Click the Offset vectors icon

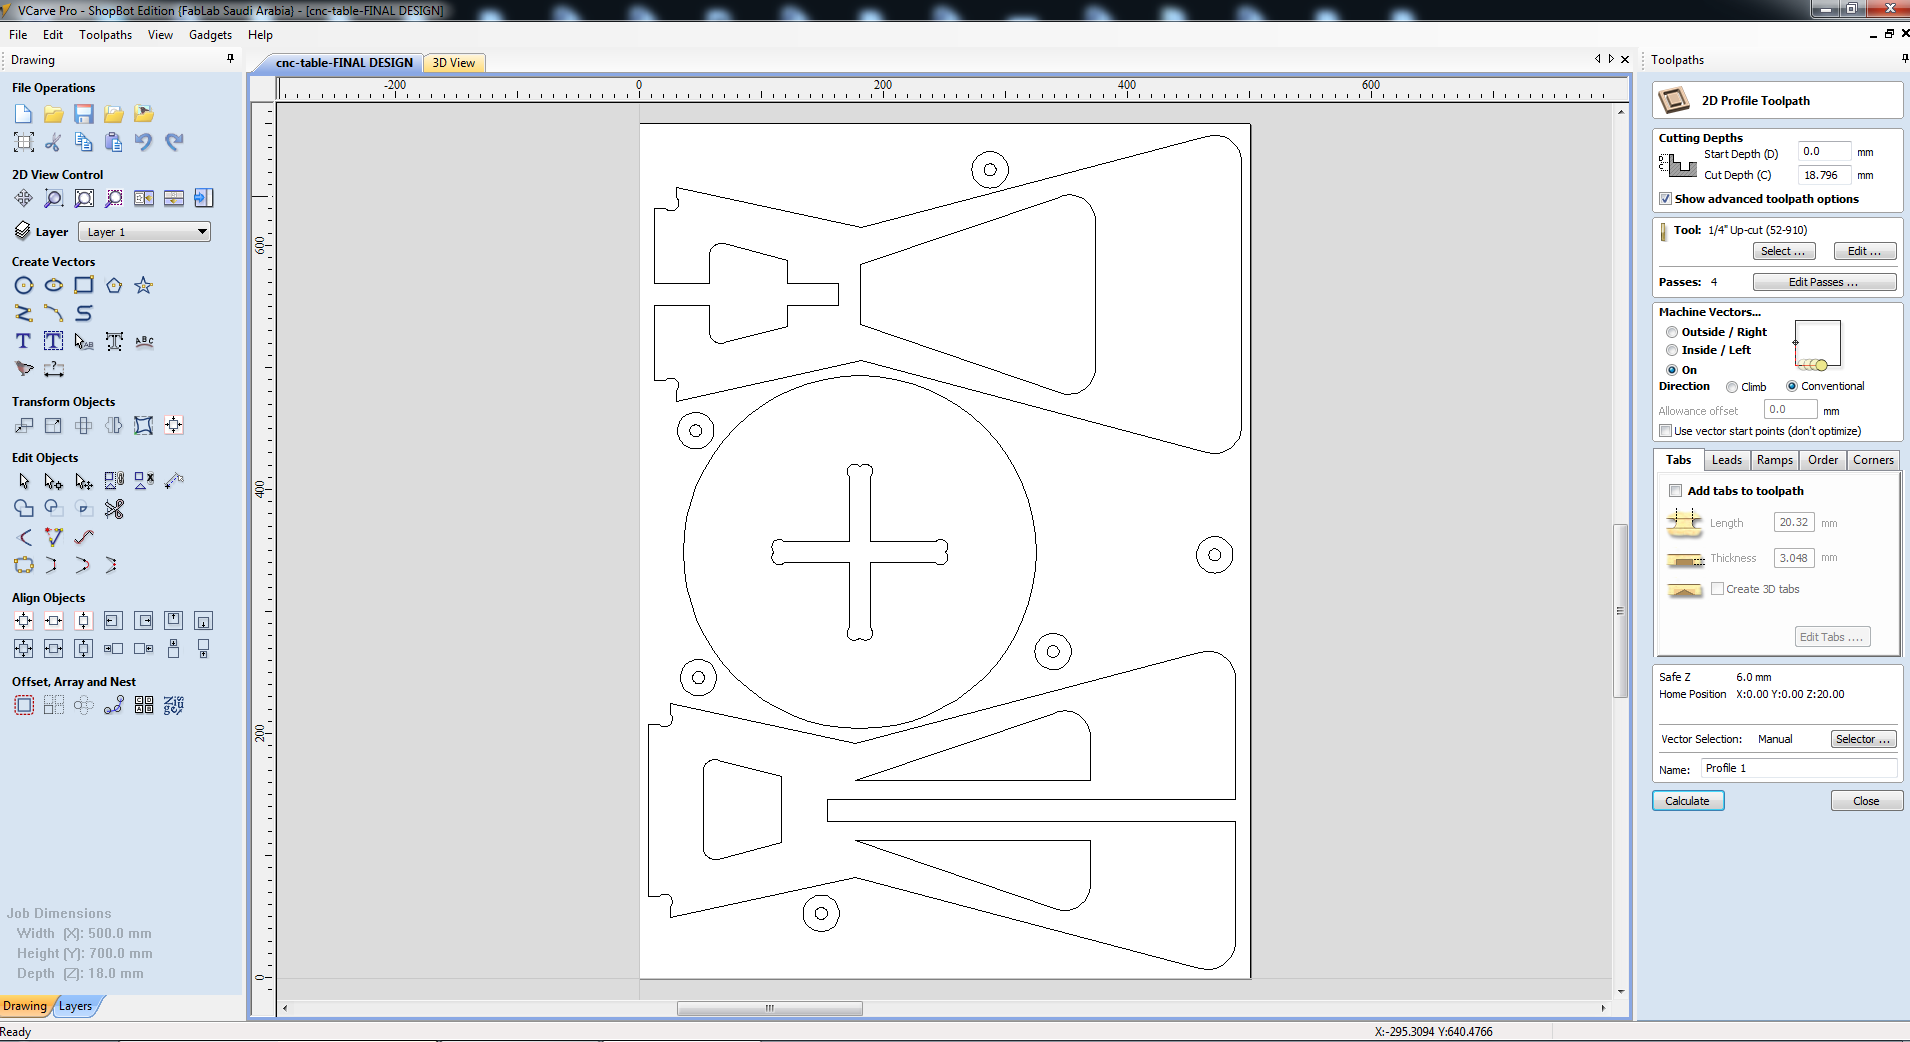24,705
